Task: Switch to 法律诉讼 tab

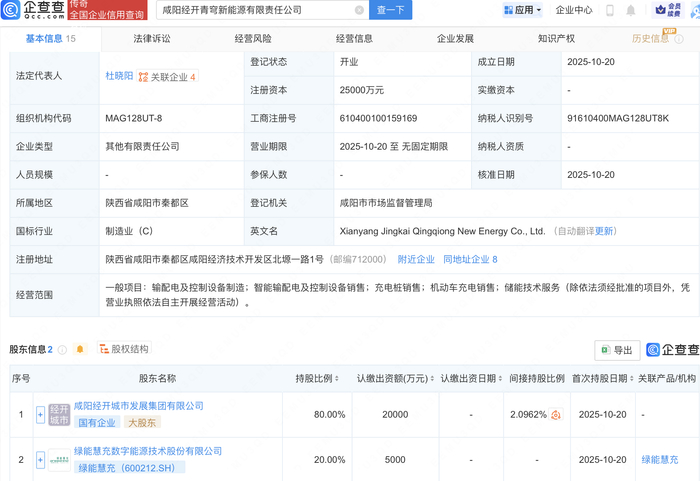Action: click(152, 39)
